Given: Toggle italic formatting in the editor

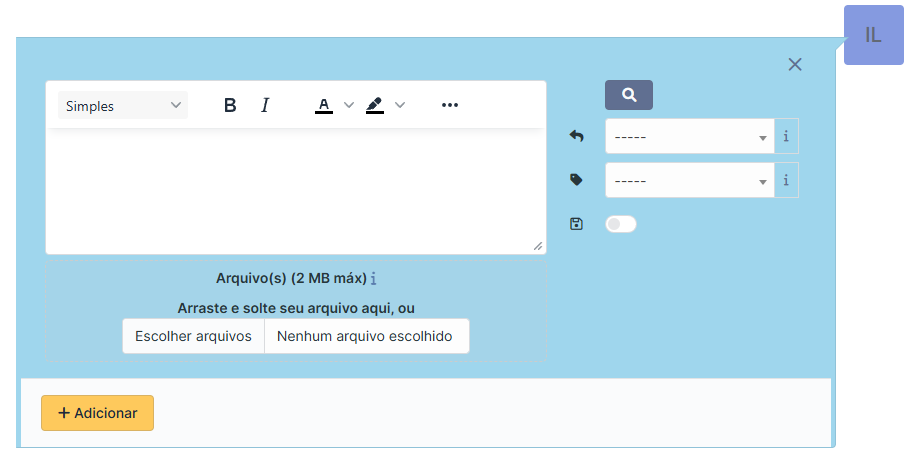Looking at the screenshot, I should coord(265,105).
